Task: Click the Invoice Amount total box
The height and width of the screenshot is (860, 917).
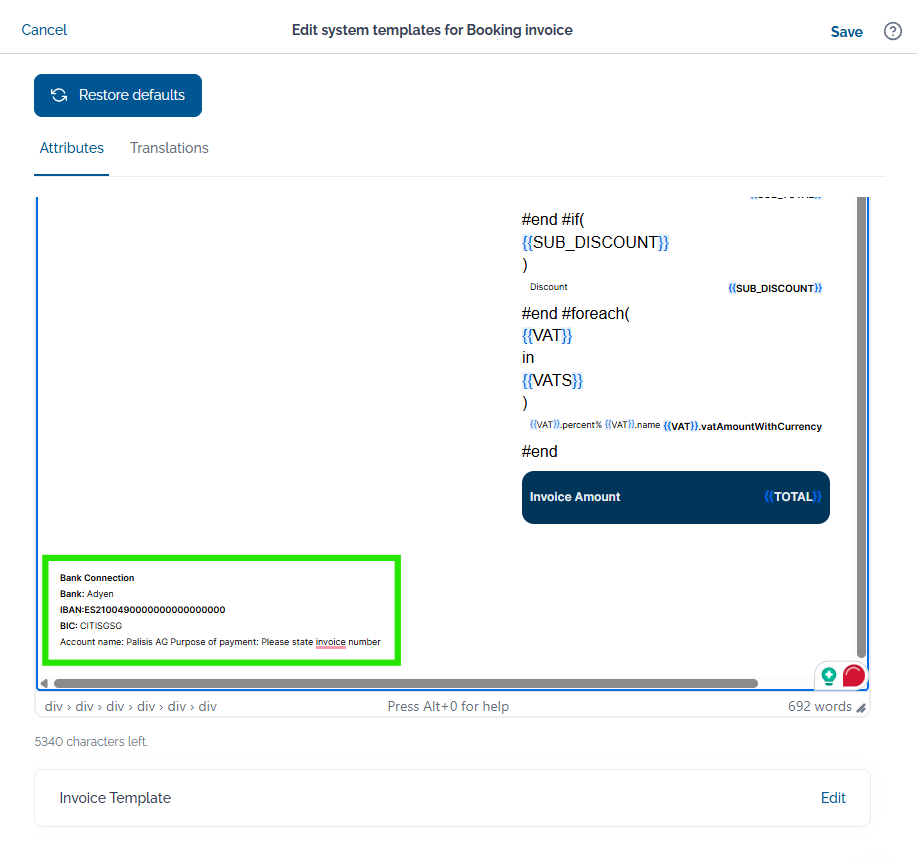Action: pos(675,497)
